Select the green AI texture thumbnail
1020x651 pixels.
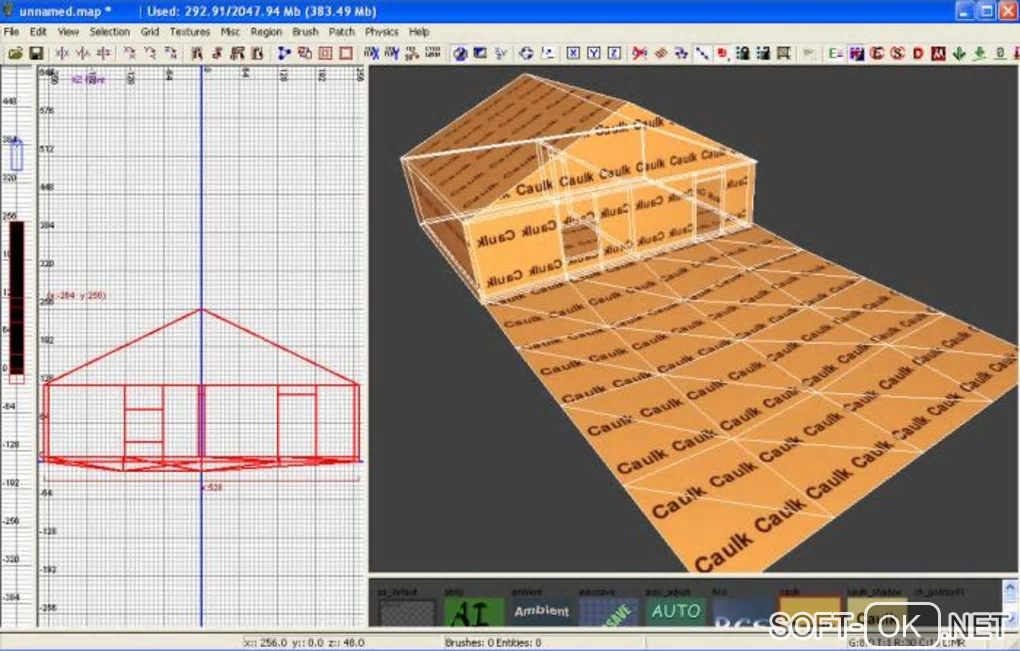474,612
